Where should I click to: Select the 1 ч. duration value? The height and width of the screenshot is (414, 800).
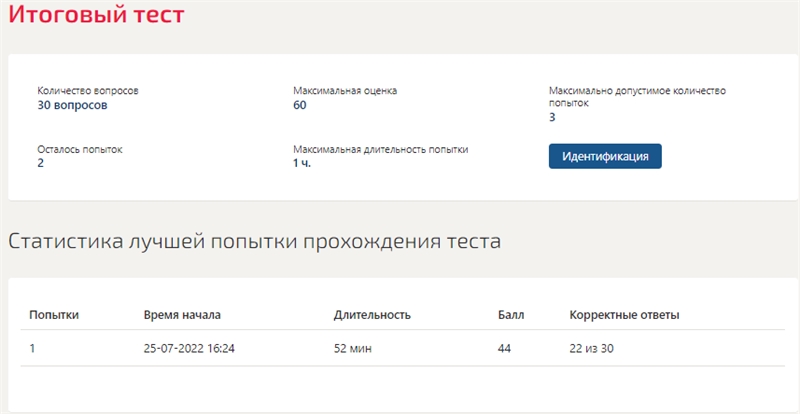click(x=302, y=164)
